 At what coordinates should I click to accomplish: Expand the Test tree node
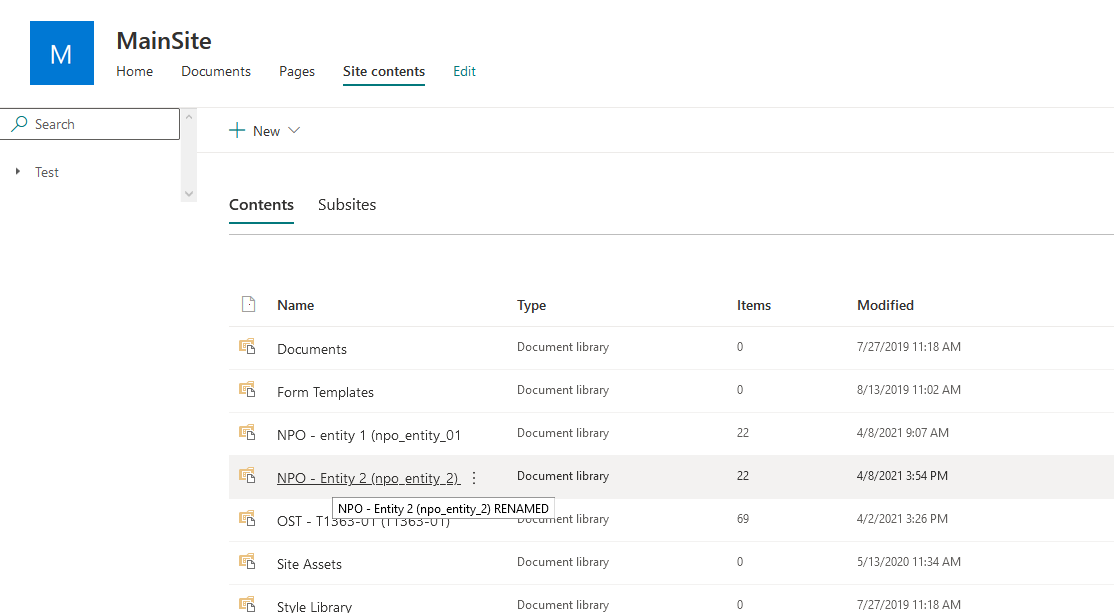pos(18,171)
